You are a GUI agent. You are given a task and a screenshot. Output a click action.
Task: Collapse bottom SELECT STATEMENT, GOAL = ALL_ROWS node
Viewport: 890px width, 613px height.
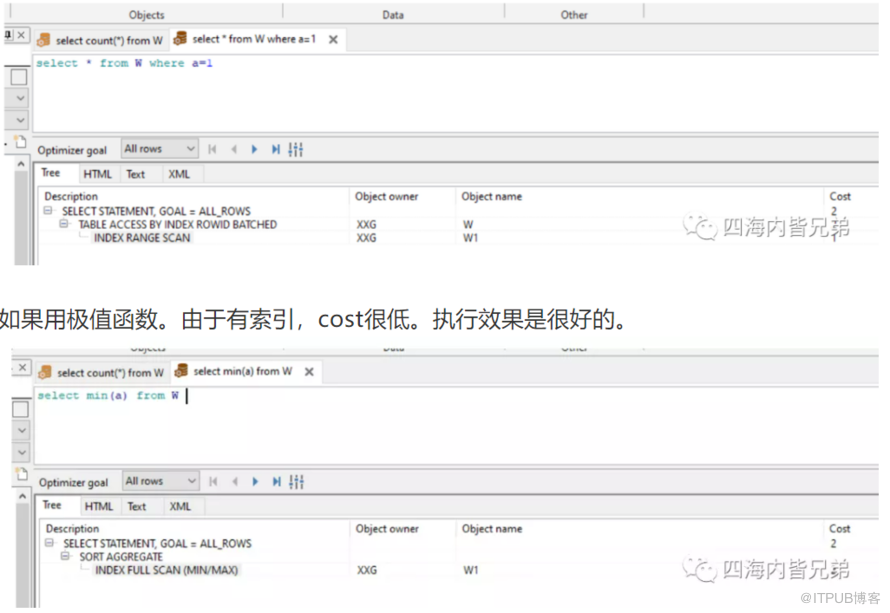tap(49, 543)
